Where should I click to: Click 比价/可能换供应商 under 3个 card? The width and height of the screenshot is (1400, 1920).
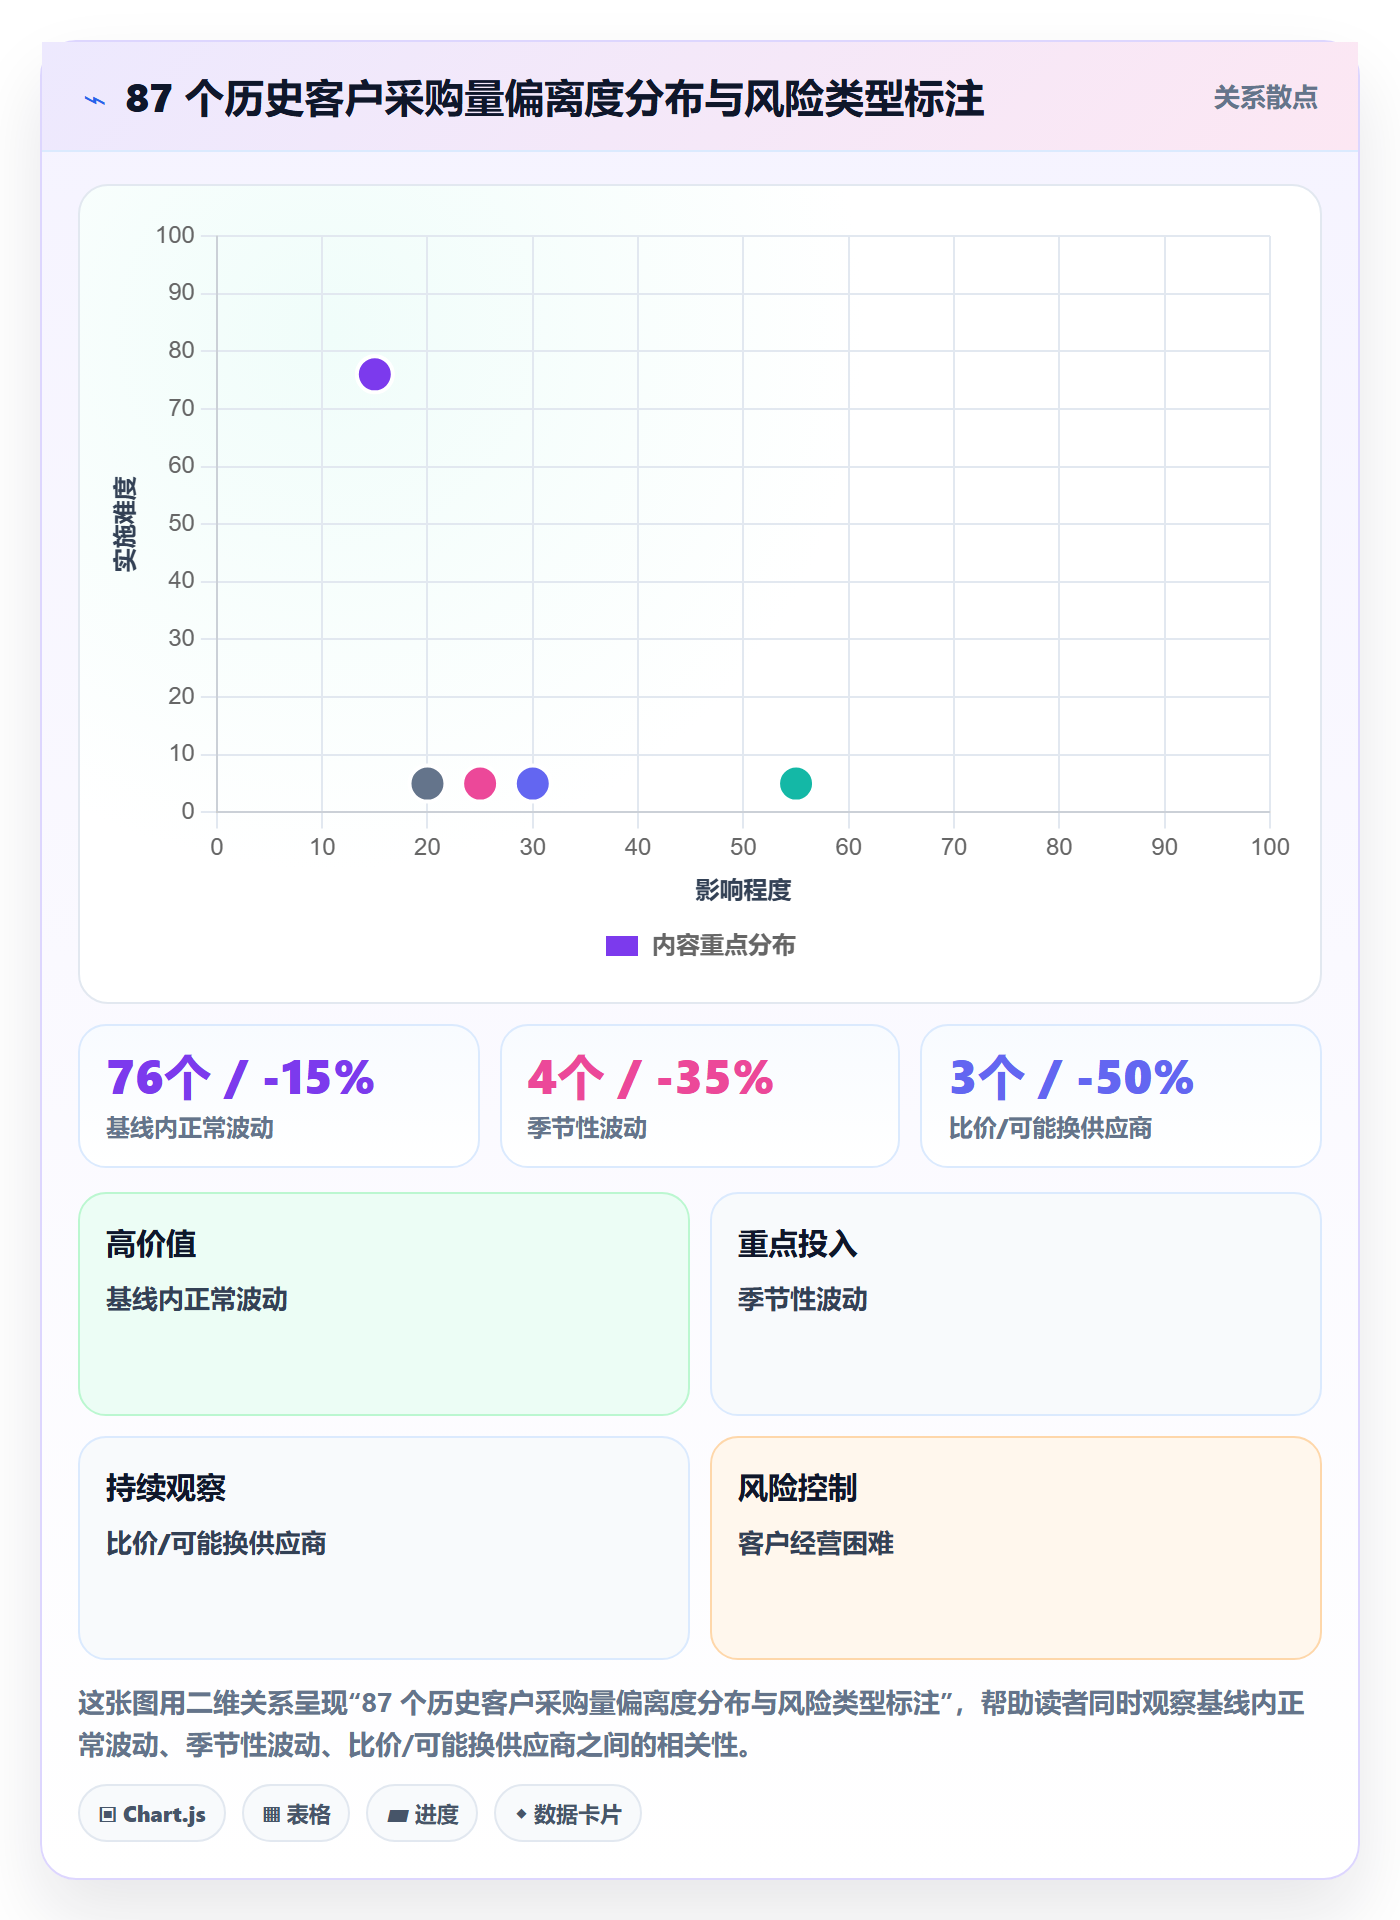pyautogui.click(x=1050, y=1129)
